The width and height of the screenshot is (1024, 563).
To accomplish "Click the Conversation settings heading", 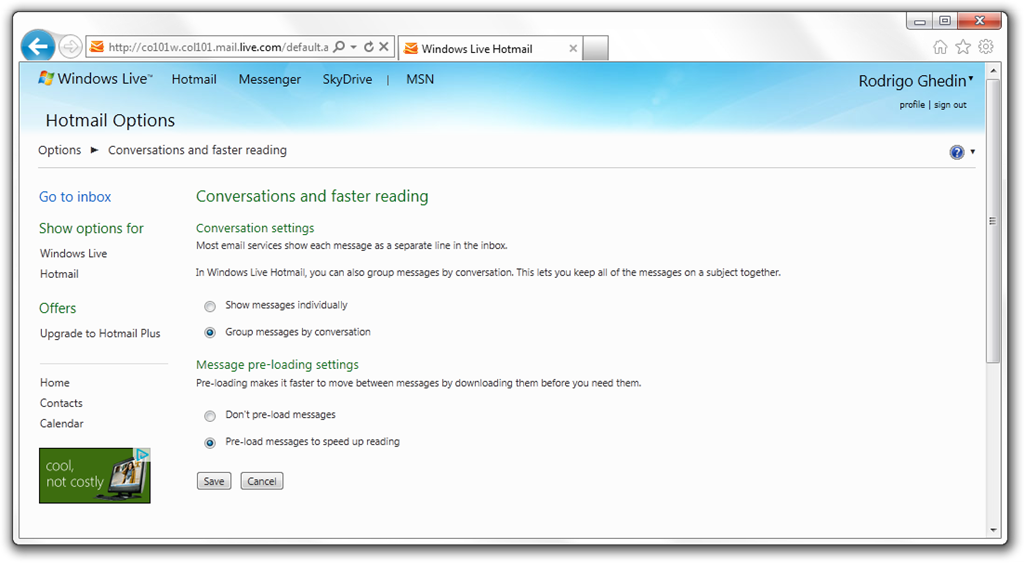I will click(x=255, y=228).
